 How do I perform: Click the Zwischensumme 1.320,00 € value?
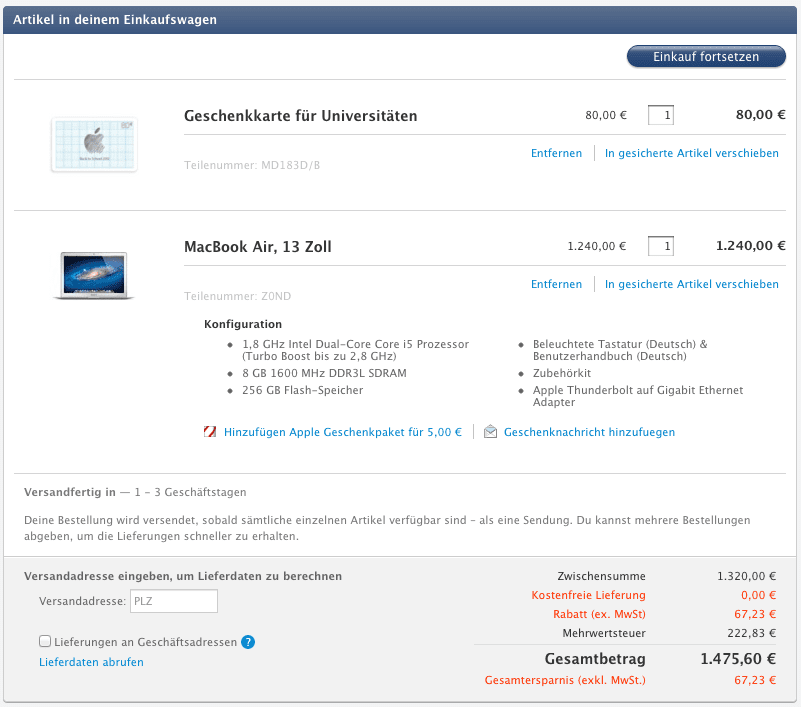(x=746, y=576)
